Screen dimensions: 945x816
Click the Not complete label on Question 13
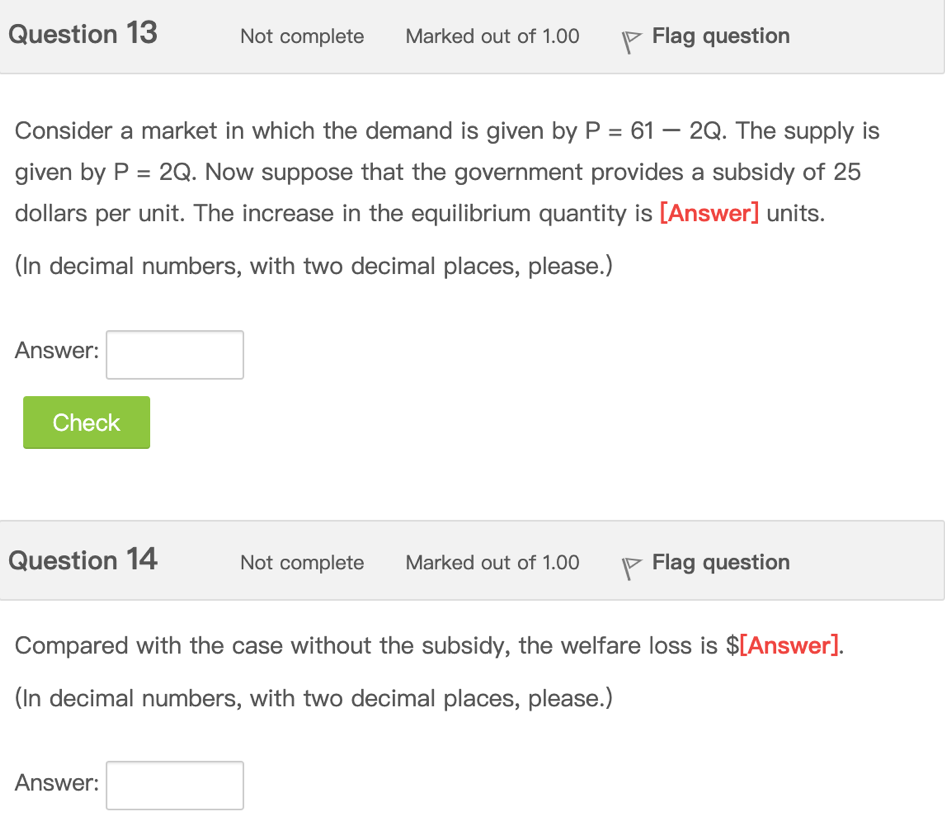[301, 36]
